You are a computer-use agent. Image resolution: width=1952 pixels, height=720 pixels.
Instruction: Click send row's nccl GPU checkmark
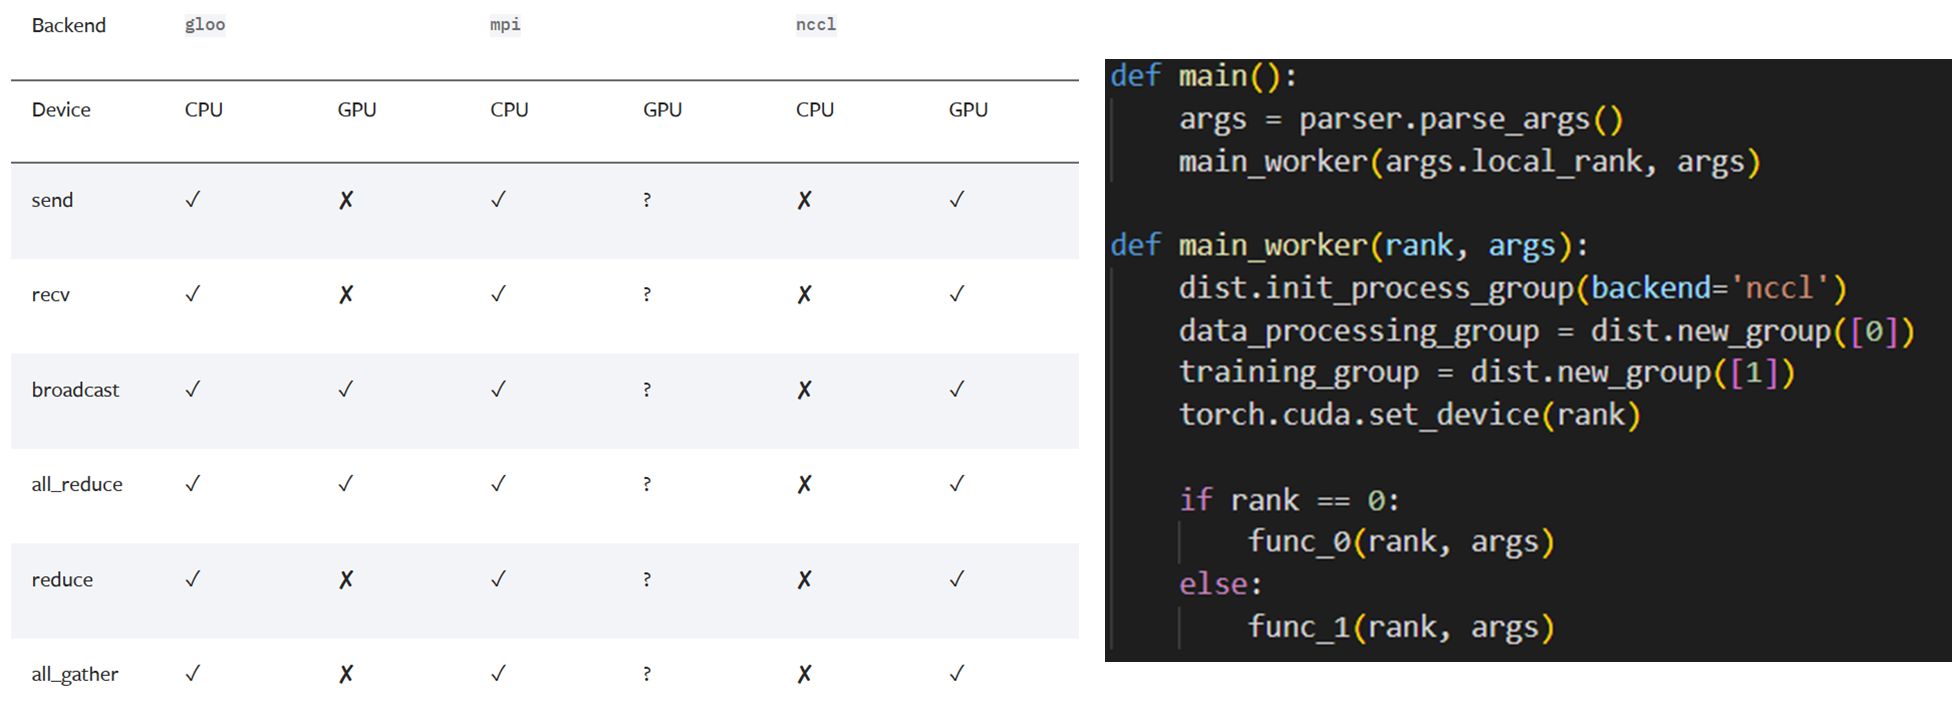point(957,200)
